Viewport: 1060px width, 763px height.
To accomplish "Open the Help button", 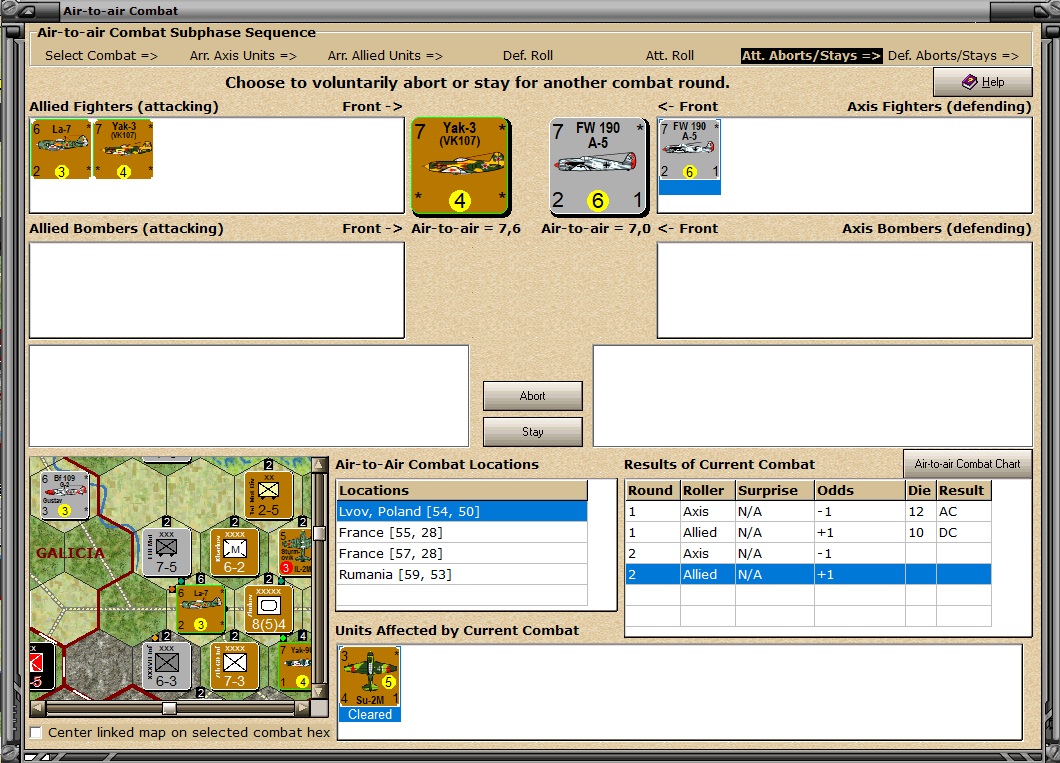I will 982,82.
